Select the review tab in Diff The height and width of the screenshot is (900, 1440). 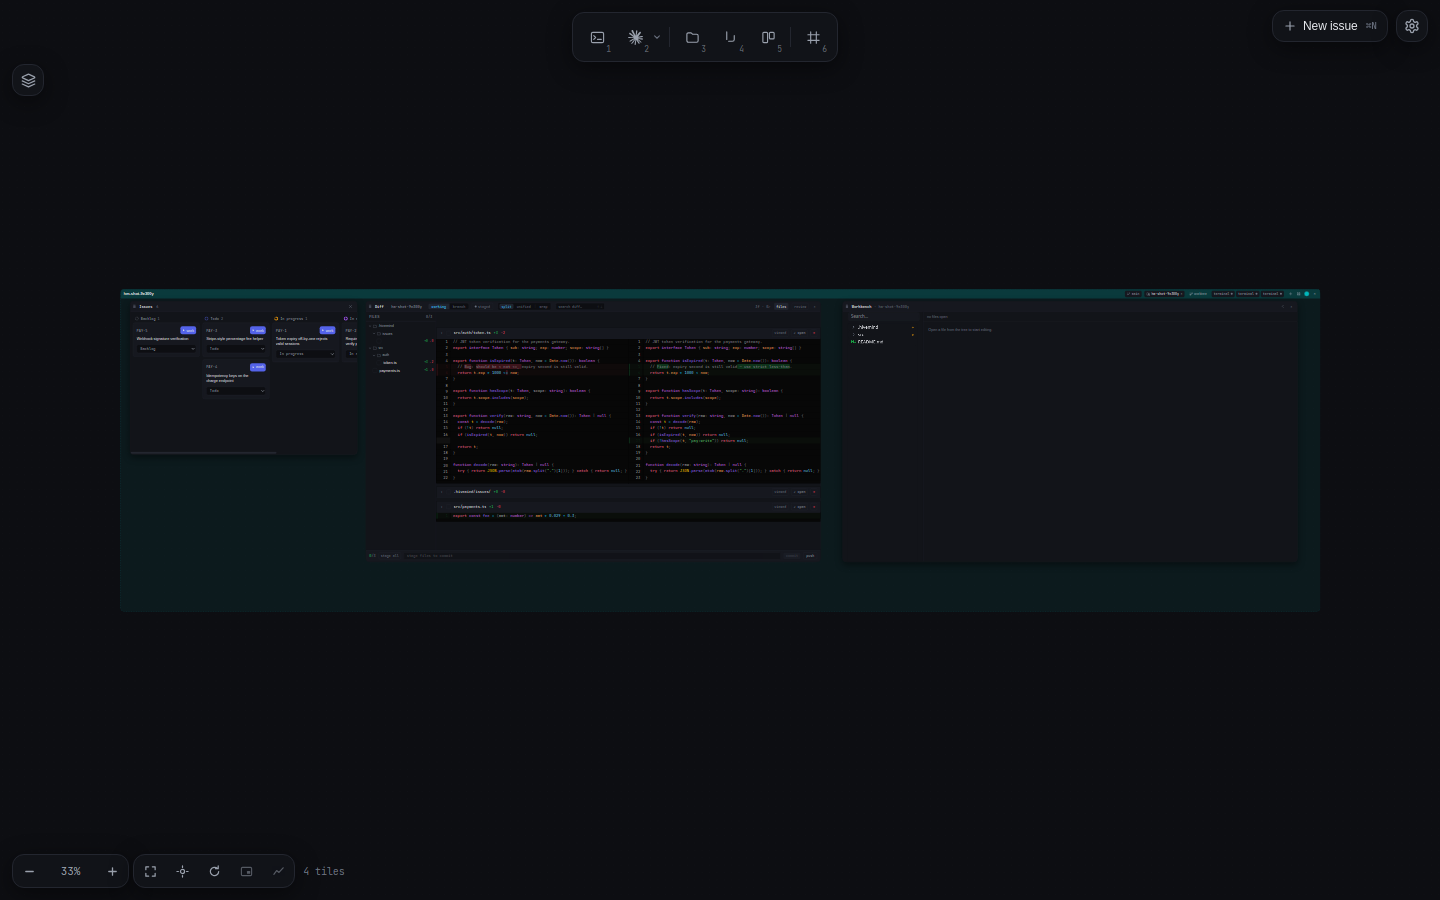800,306
